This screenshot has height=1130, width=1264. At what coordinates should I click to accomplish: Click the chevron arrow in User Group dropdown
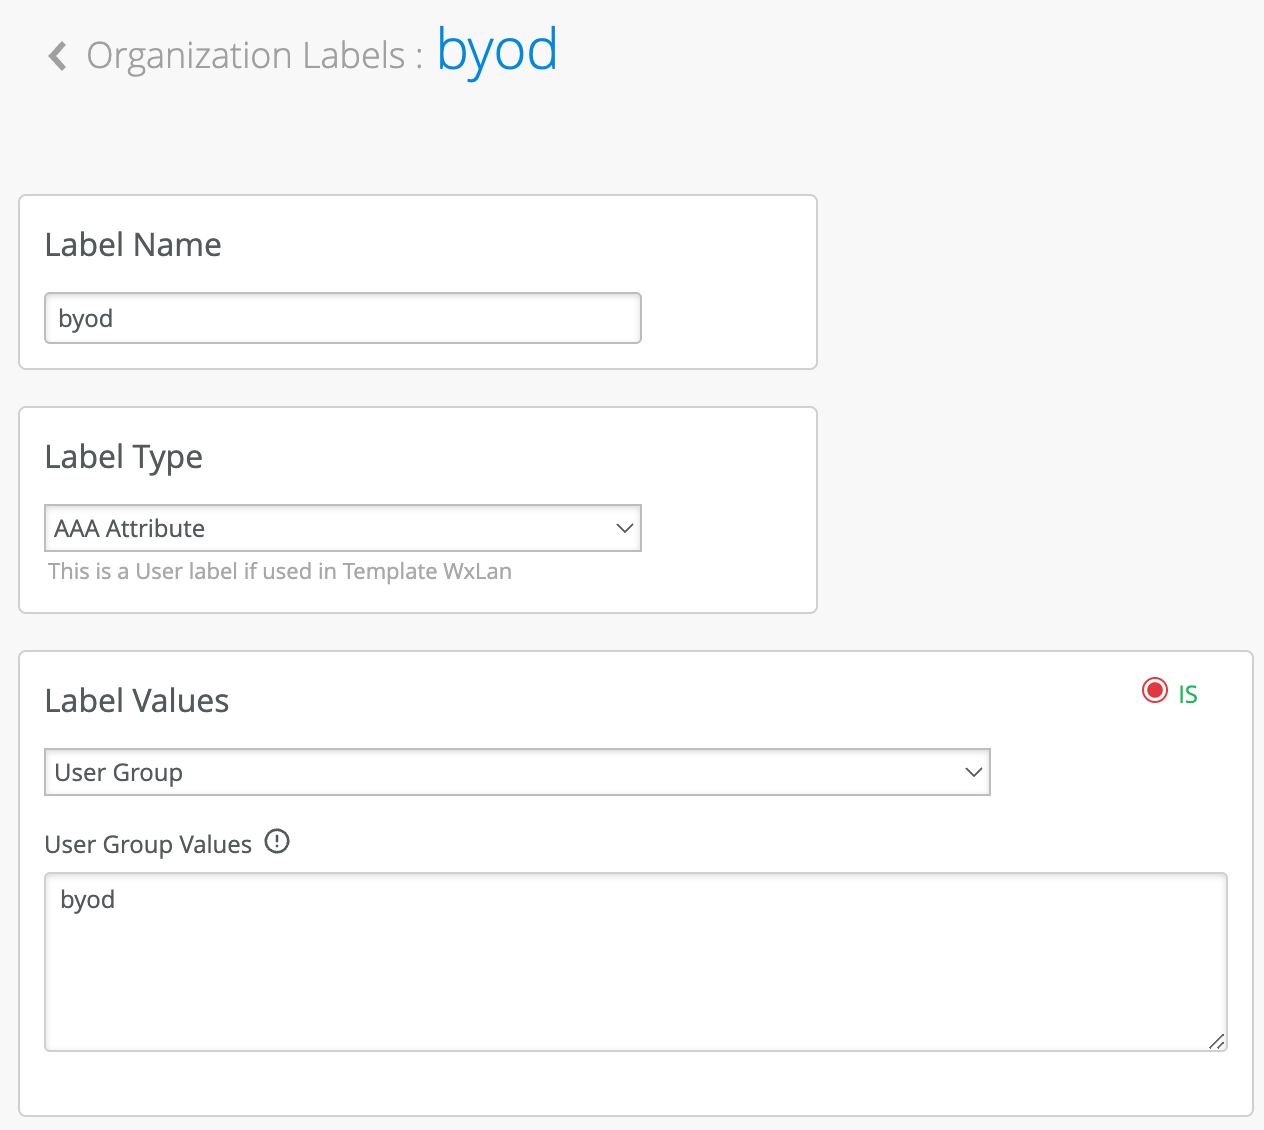973,772
